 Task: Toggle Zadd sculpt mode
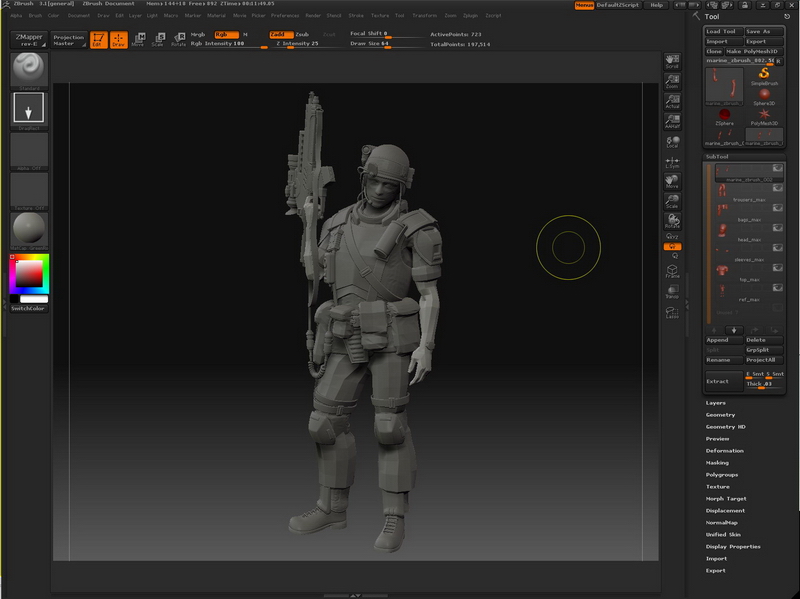coord(281,34)
